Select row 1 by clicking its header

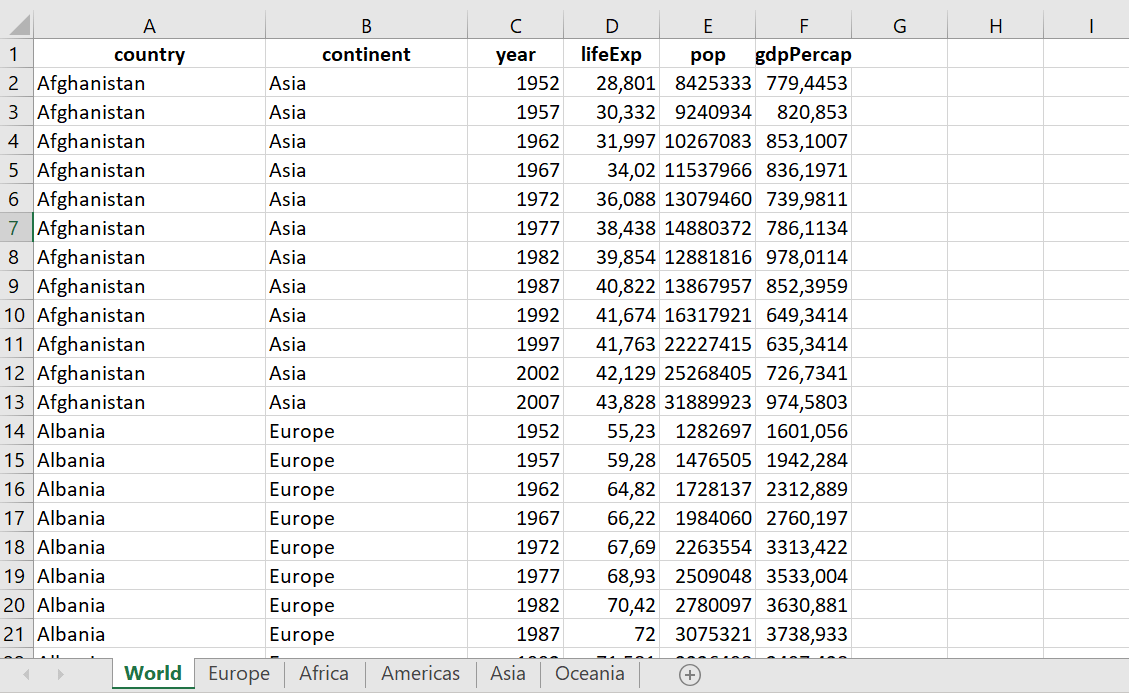pos(18,54)
